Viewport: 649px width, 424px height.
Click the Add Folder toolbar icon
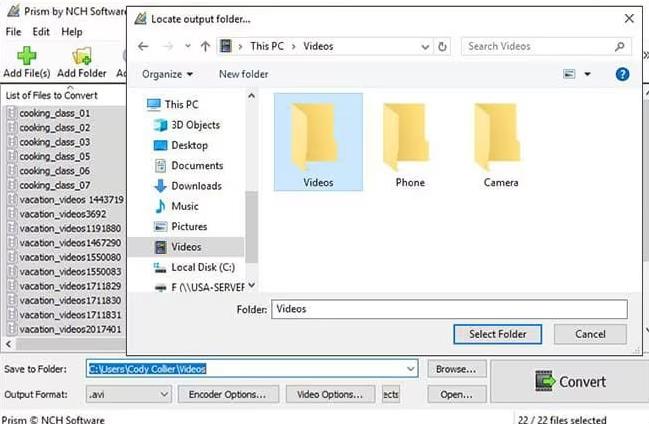coord(82,56)
